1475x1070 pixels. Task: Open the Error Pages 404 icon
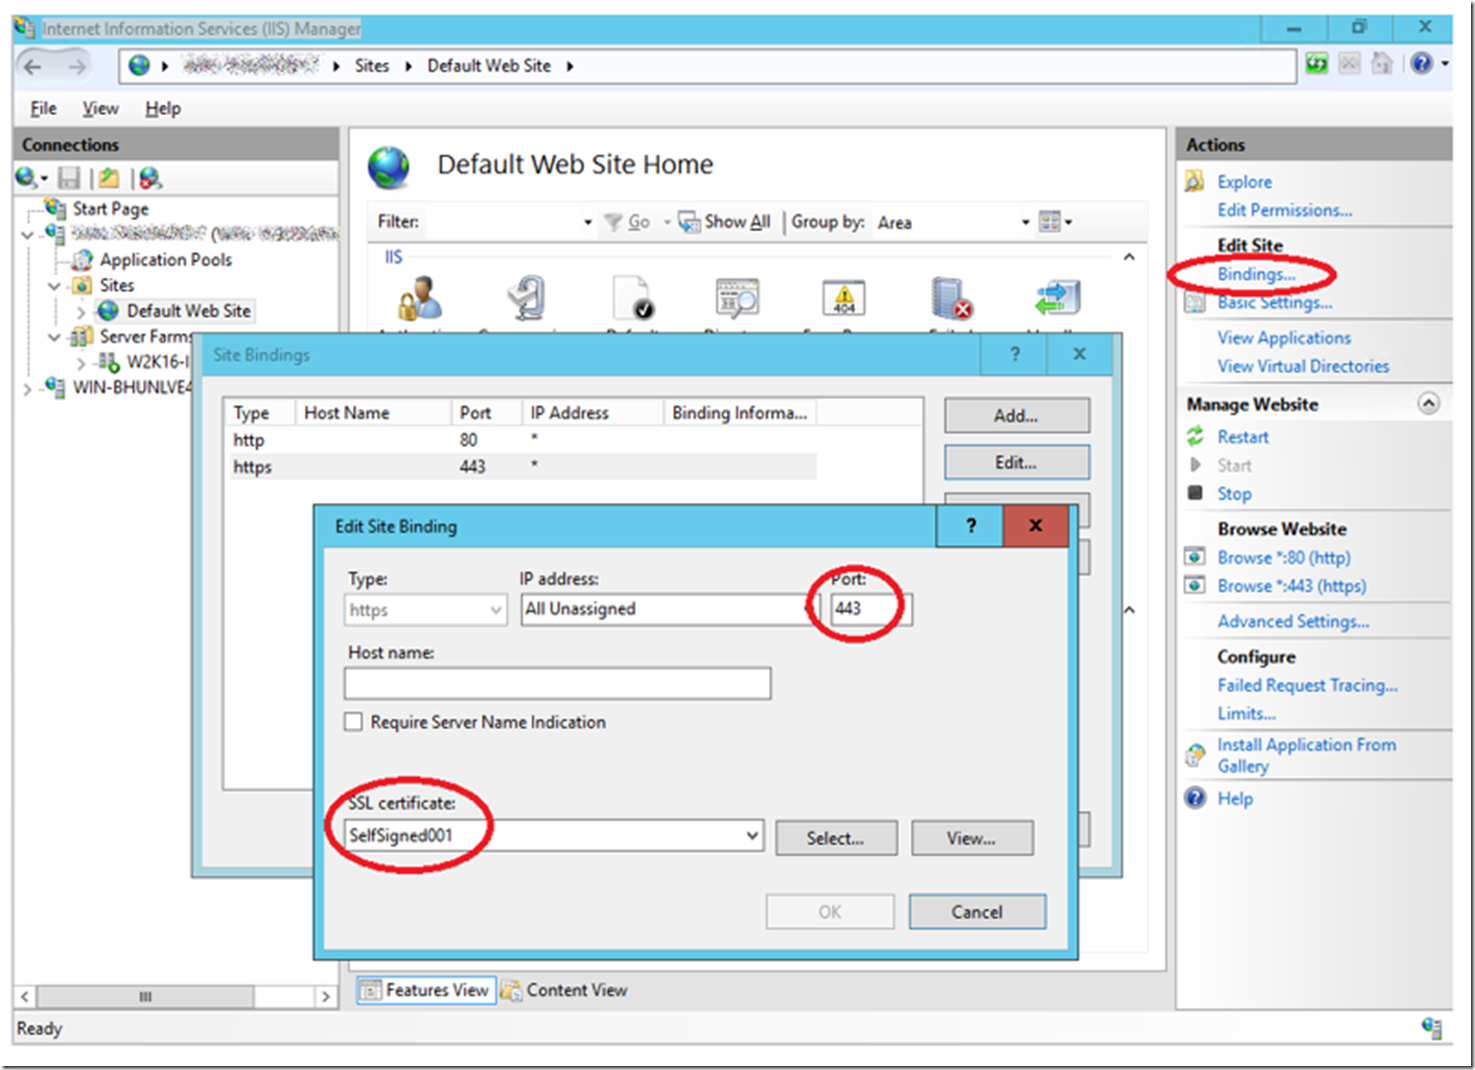coord(844,299)
